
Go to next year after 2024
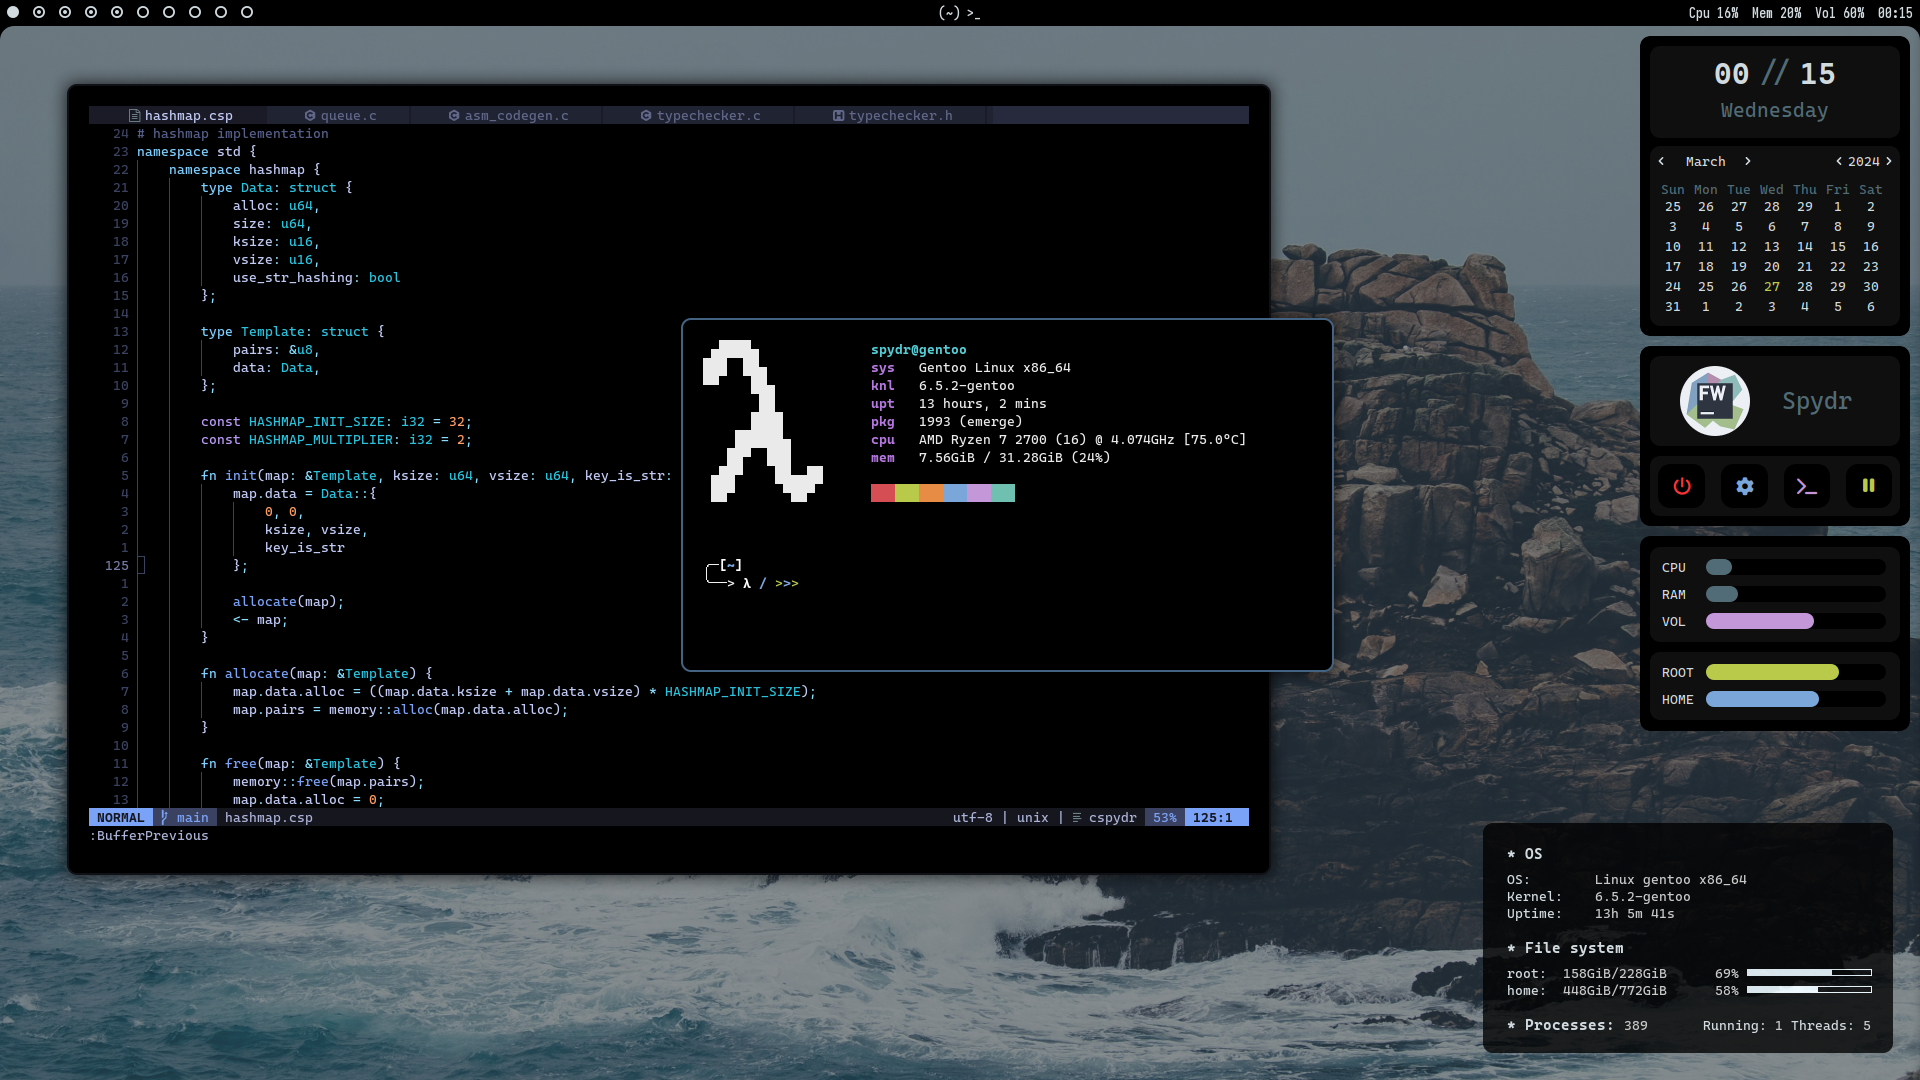(1889, 161)
